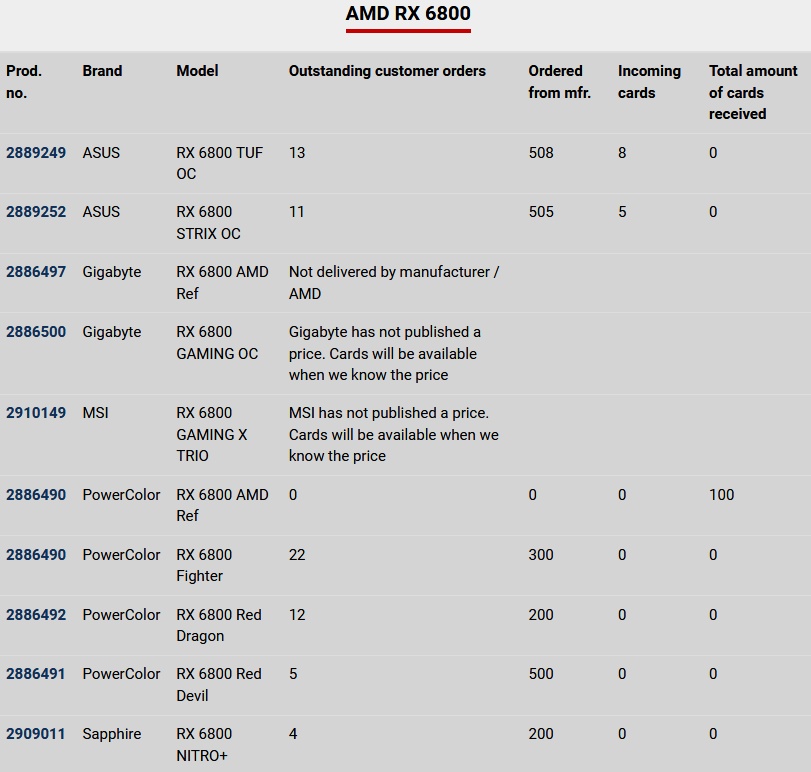
Task: Select the 'RX 6800 STRIX OC' model cell
Action: 208,222
